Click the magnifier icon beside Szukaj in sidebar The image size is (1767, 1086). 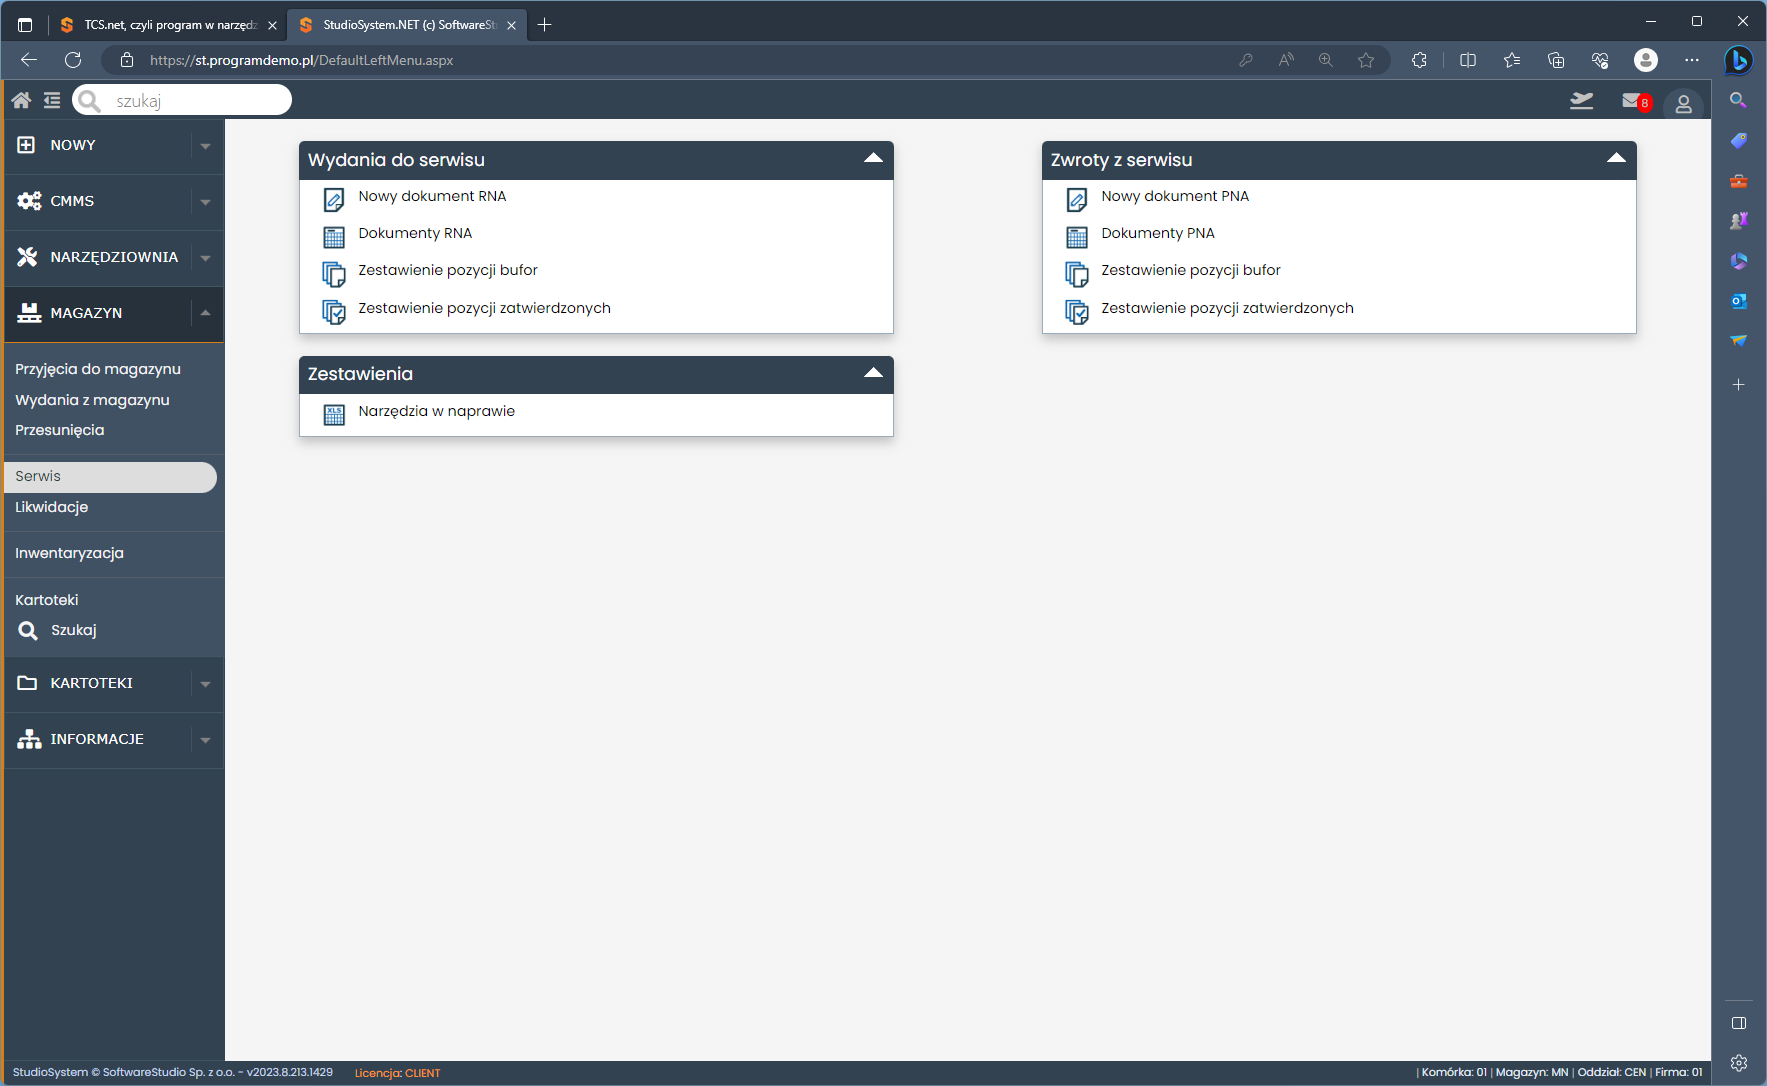[x=28, y=631]
